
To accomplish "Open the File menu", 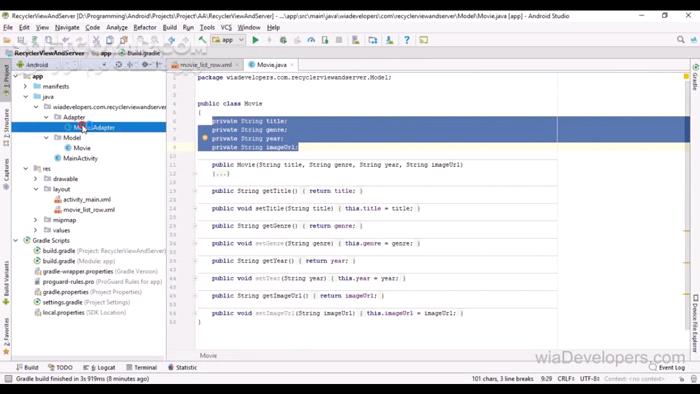I will coord(8,28).
